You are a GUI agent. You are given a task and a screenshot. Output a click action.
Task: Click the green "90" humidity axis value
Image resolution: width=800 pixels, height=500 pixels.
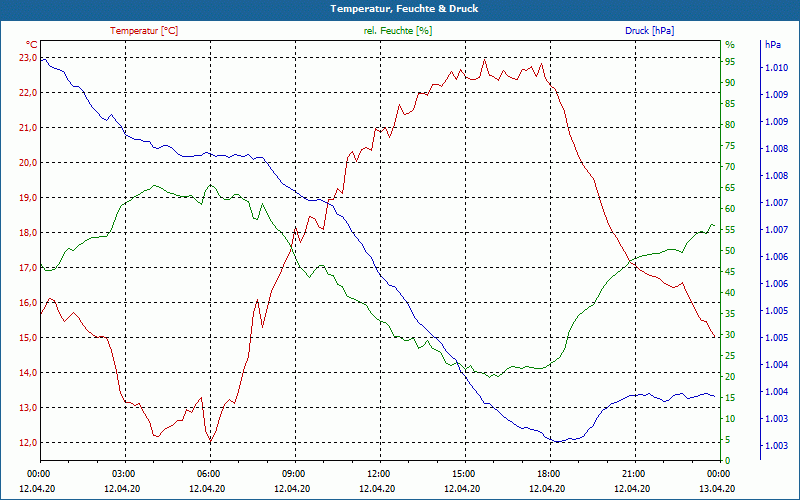pyautogui.click(x=730, y=83)
